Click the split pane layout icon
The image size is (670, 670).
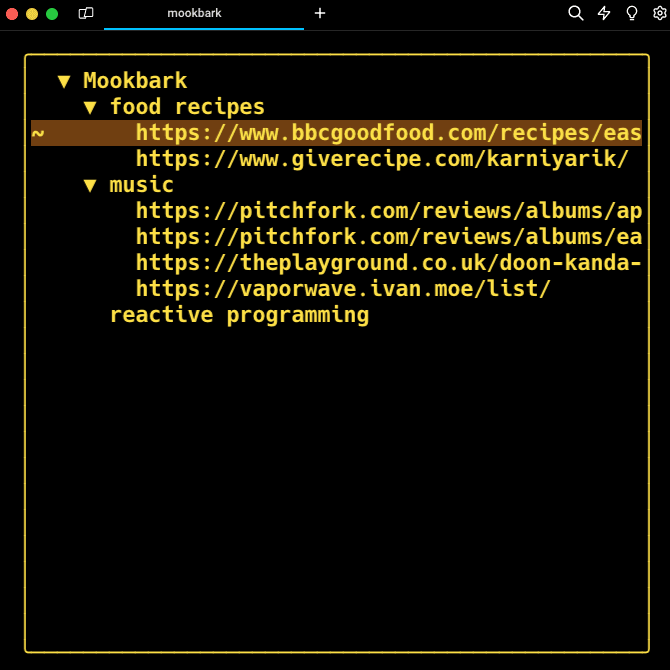[86, 13]
